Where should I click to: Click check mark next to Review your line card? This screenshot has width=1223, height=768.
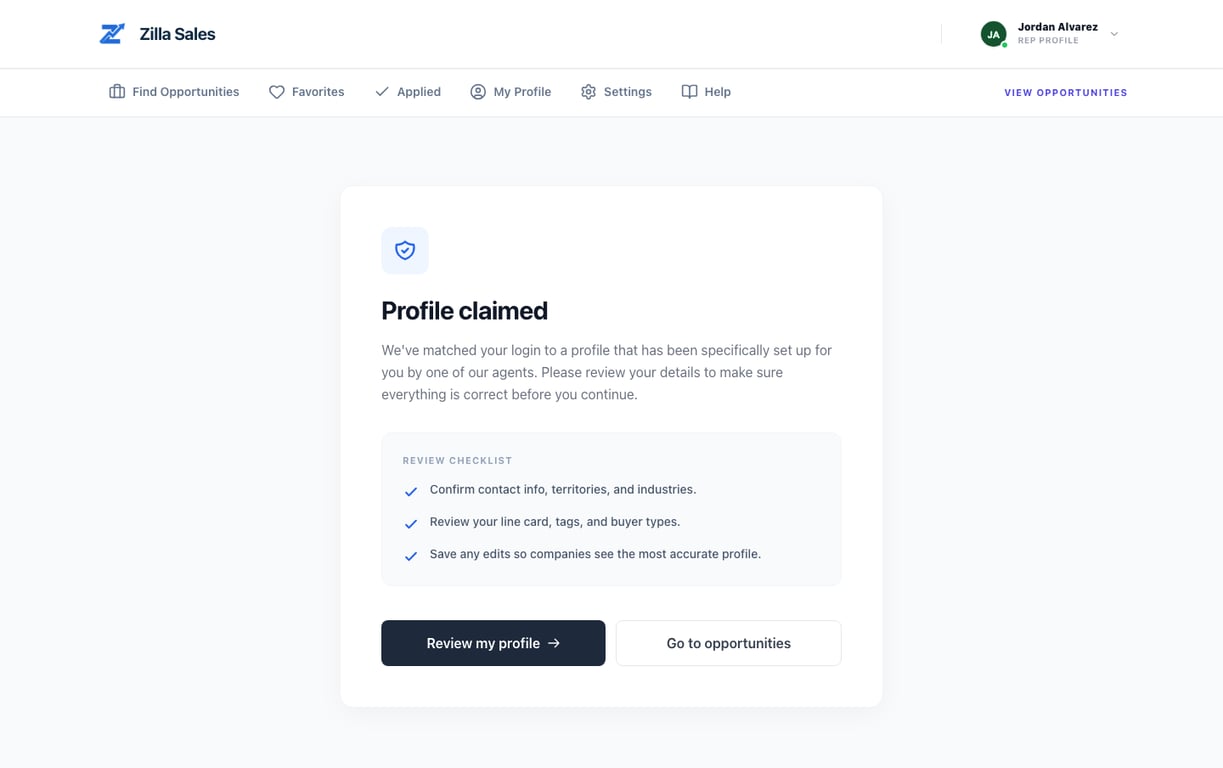411,524
